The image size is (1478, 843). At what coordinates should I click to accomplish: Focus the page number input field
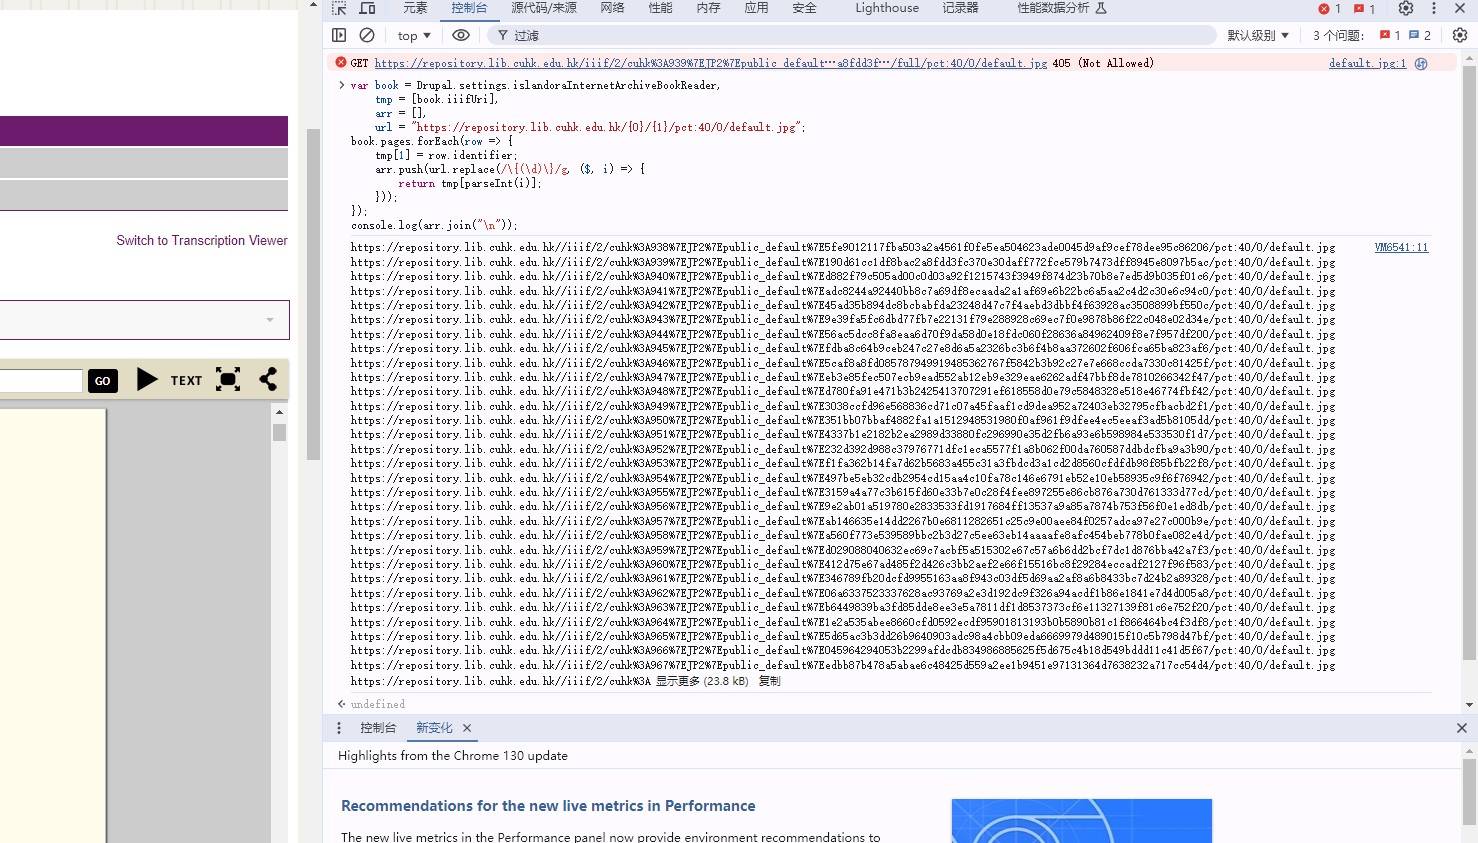(x=41, y=381)
